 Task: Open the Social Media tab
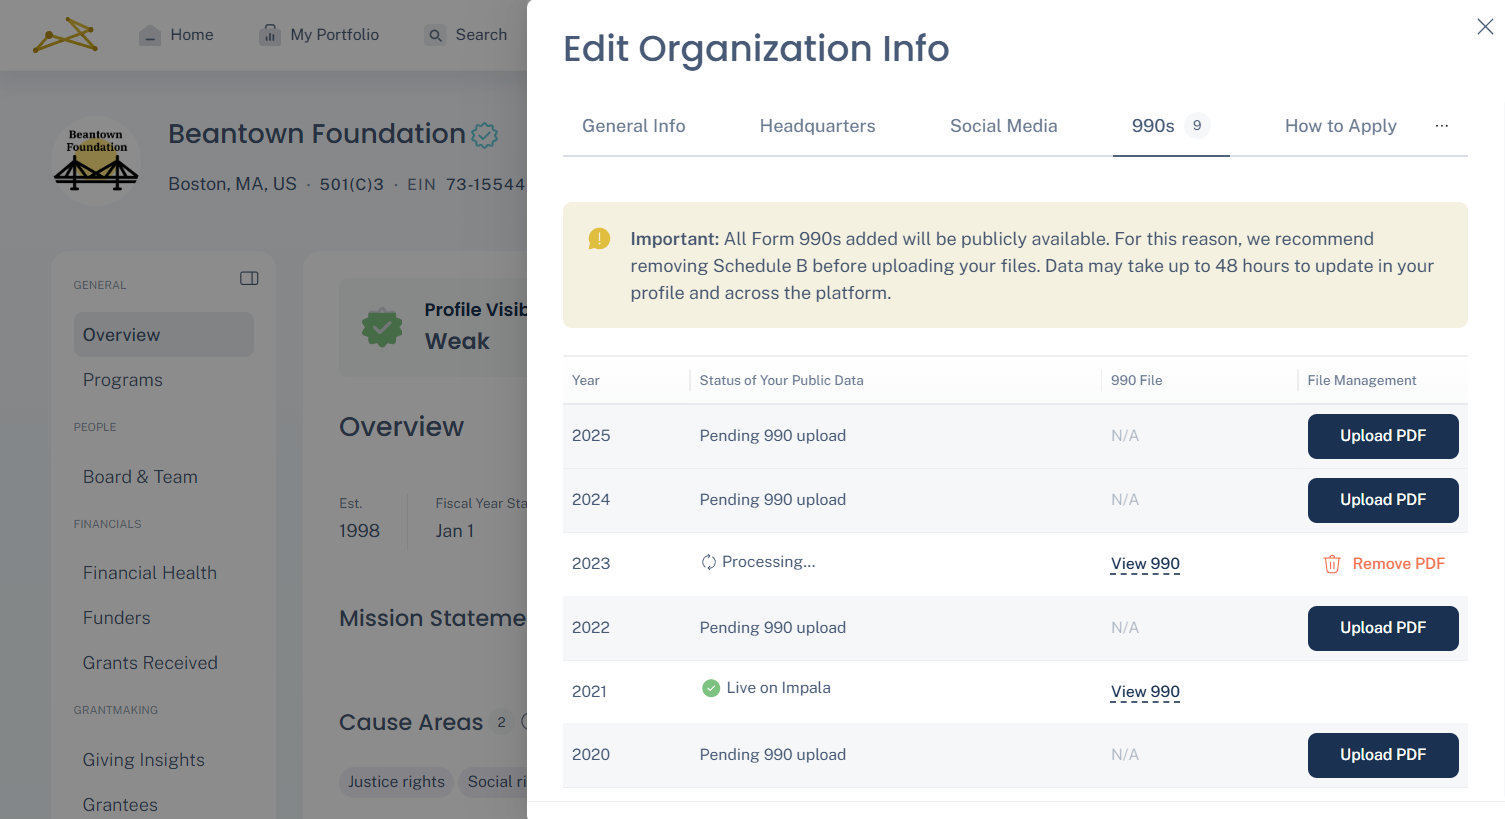(1003, 126)
